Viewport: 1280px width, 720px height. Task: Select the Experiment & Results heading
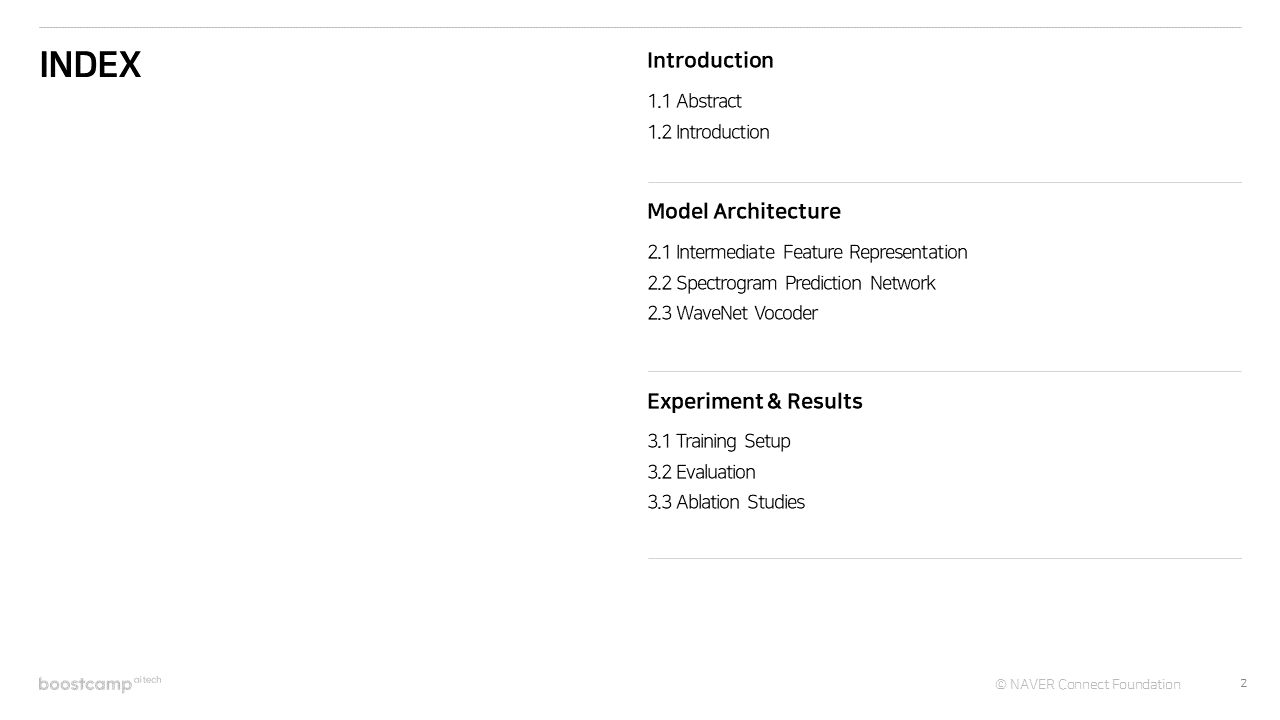(754, 401)
